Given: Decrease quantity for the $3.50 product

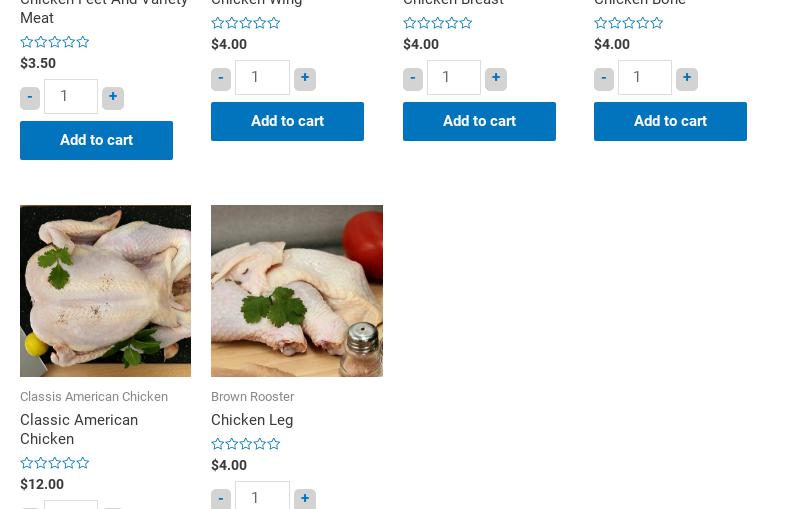Looking at the screenshot, I should 30,97.
